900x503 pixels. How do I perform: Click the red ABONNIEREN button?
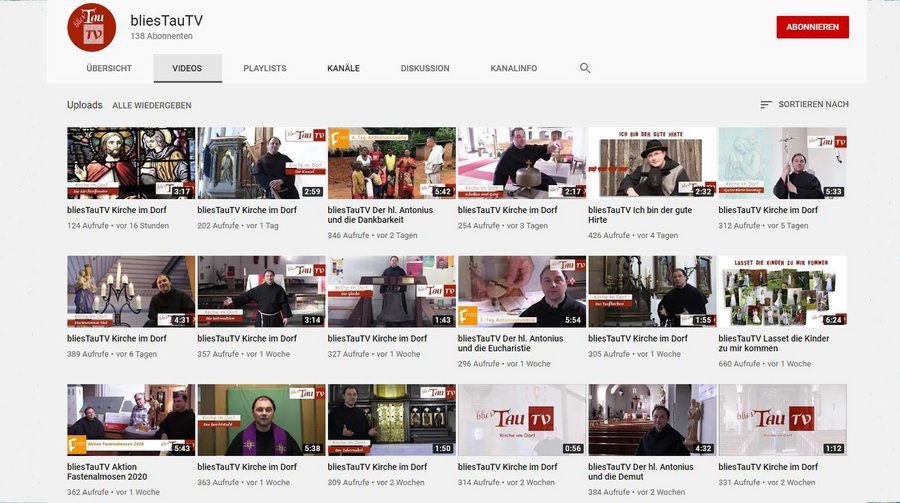click(812, 27)
